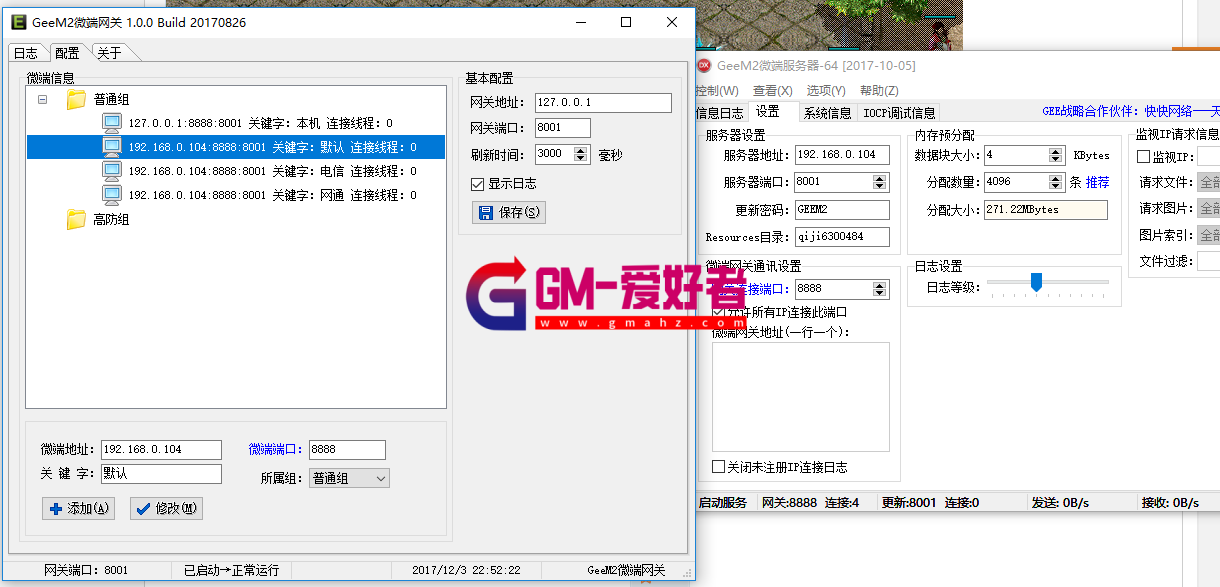Viewport: 1220px width, 587px height.
Task: Click the 2017/12/3 22:52:22 timestamp in status bar
Action: 466,570
